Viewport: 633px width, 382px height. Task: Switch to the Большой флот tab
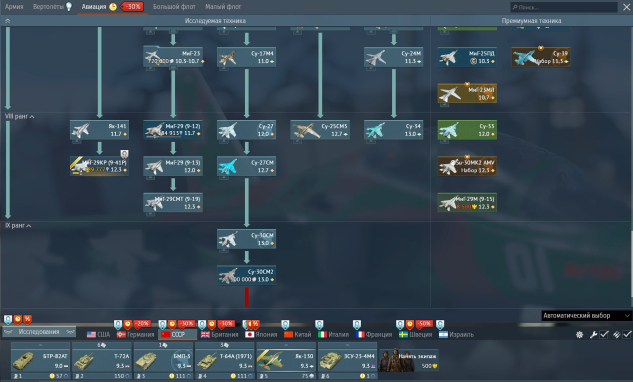pyautogui.click(x=174, y=6)
